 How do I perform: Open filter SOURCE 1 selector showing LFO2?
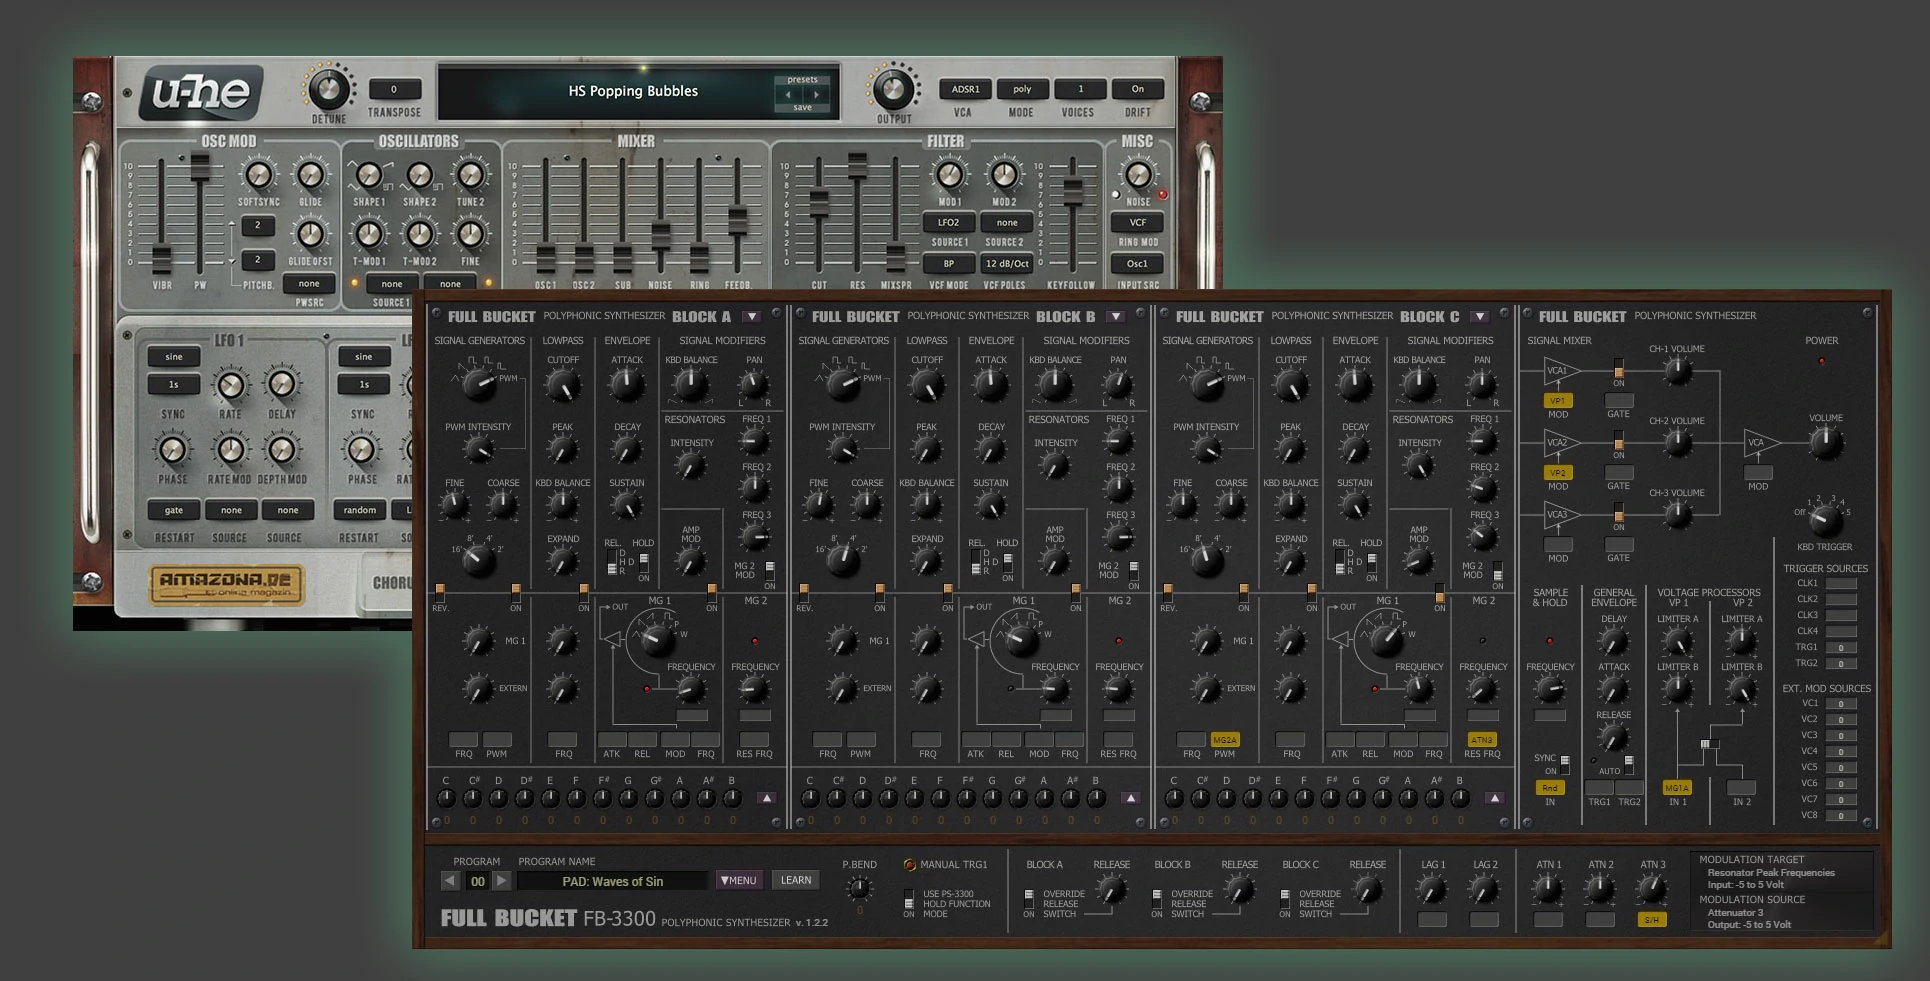tap(948, 223)
